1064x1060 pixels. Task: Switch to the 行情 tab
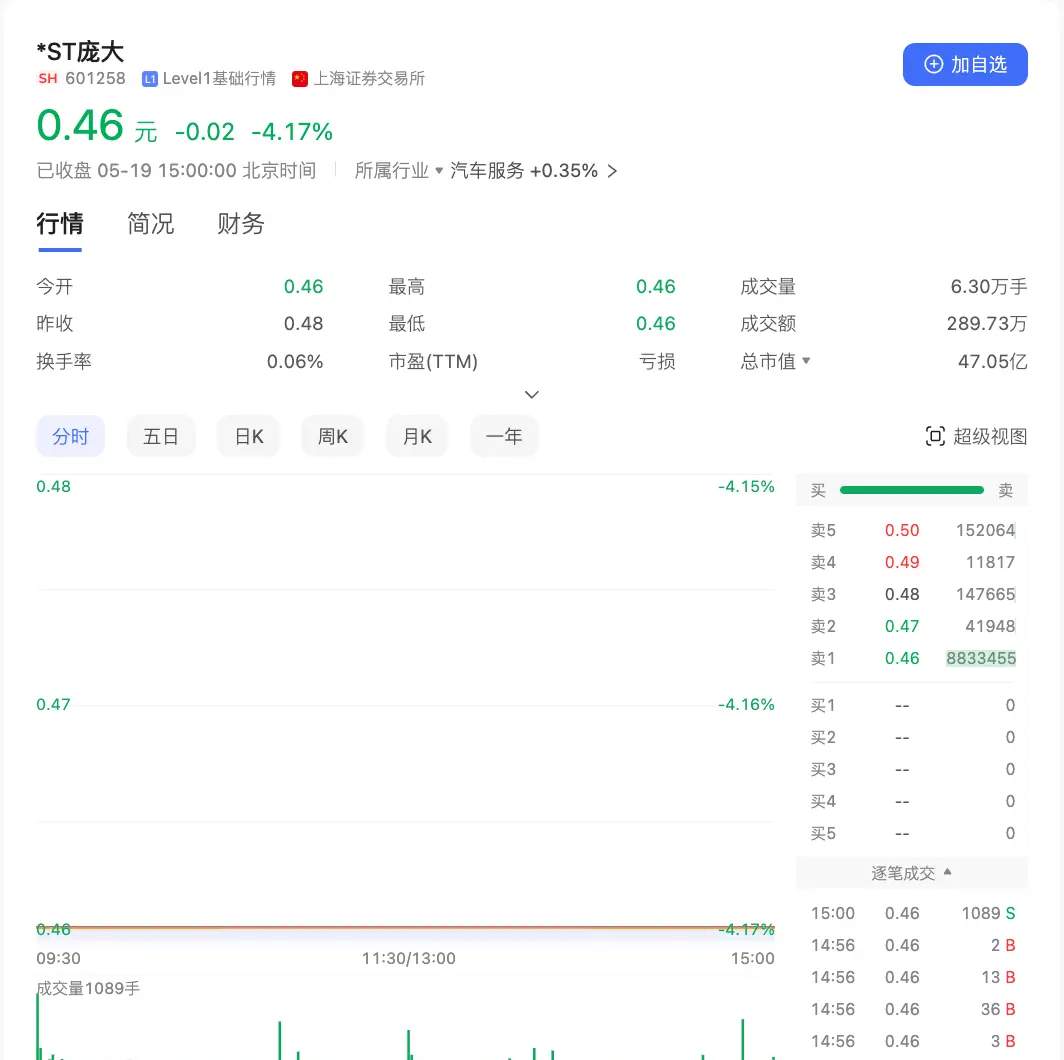(60, 224)
